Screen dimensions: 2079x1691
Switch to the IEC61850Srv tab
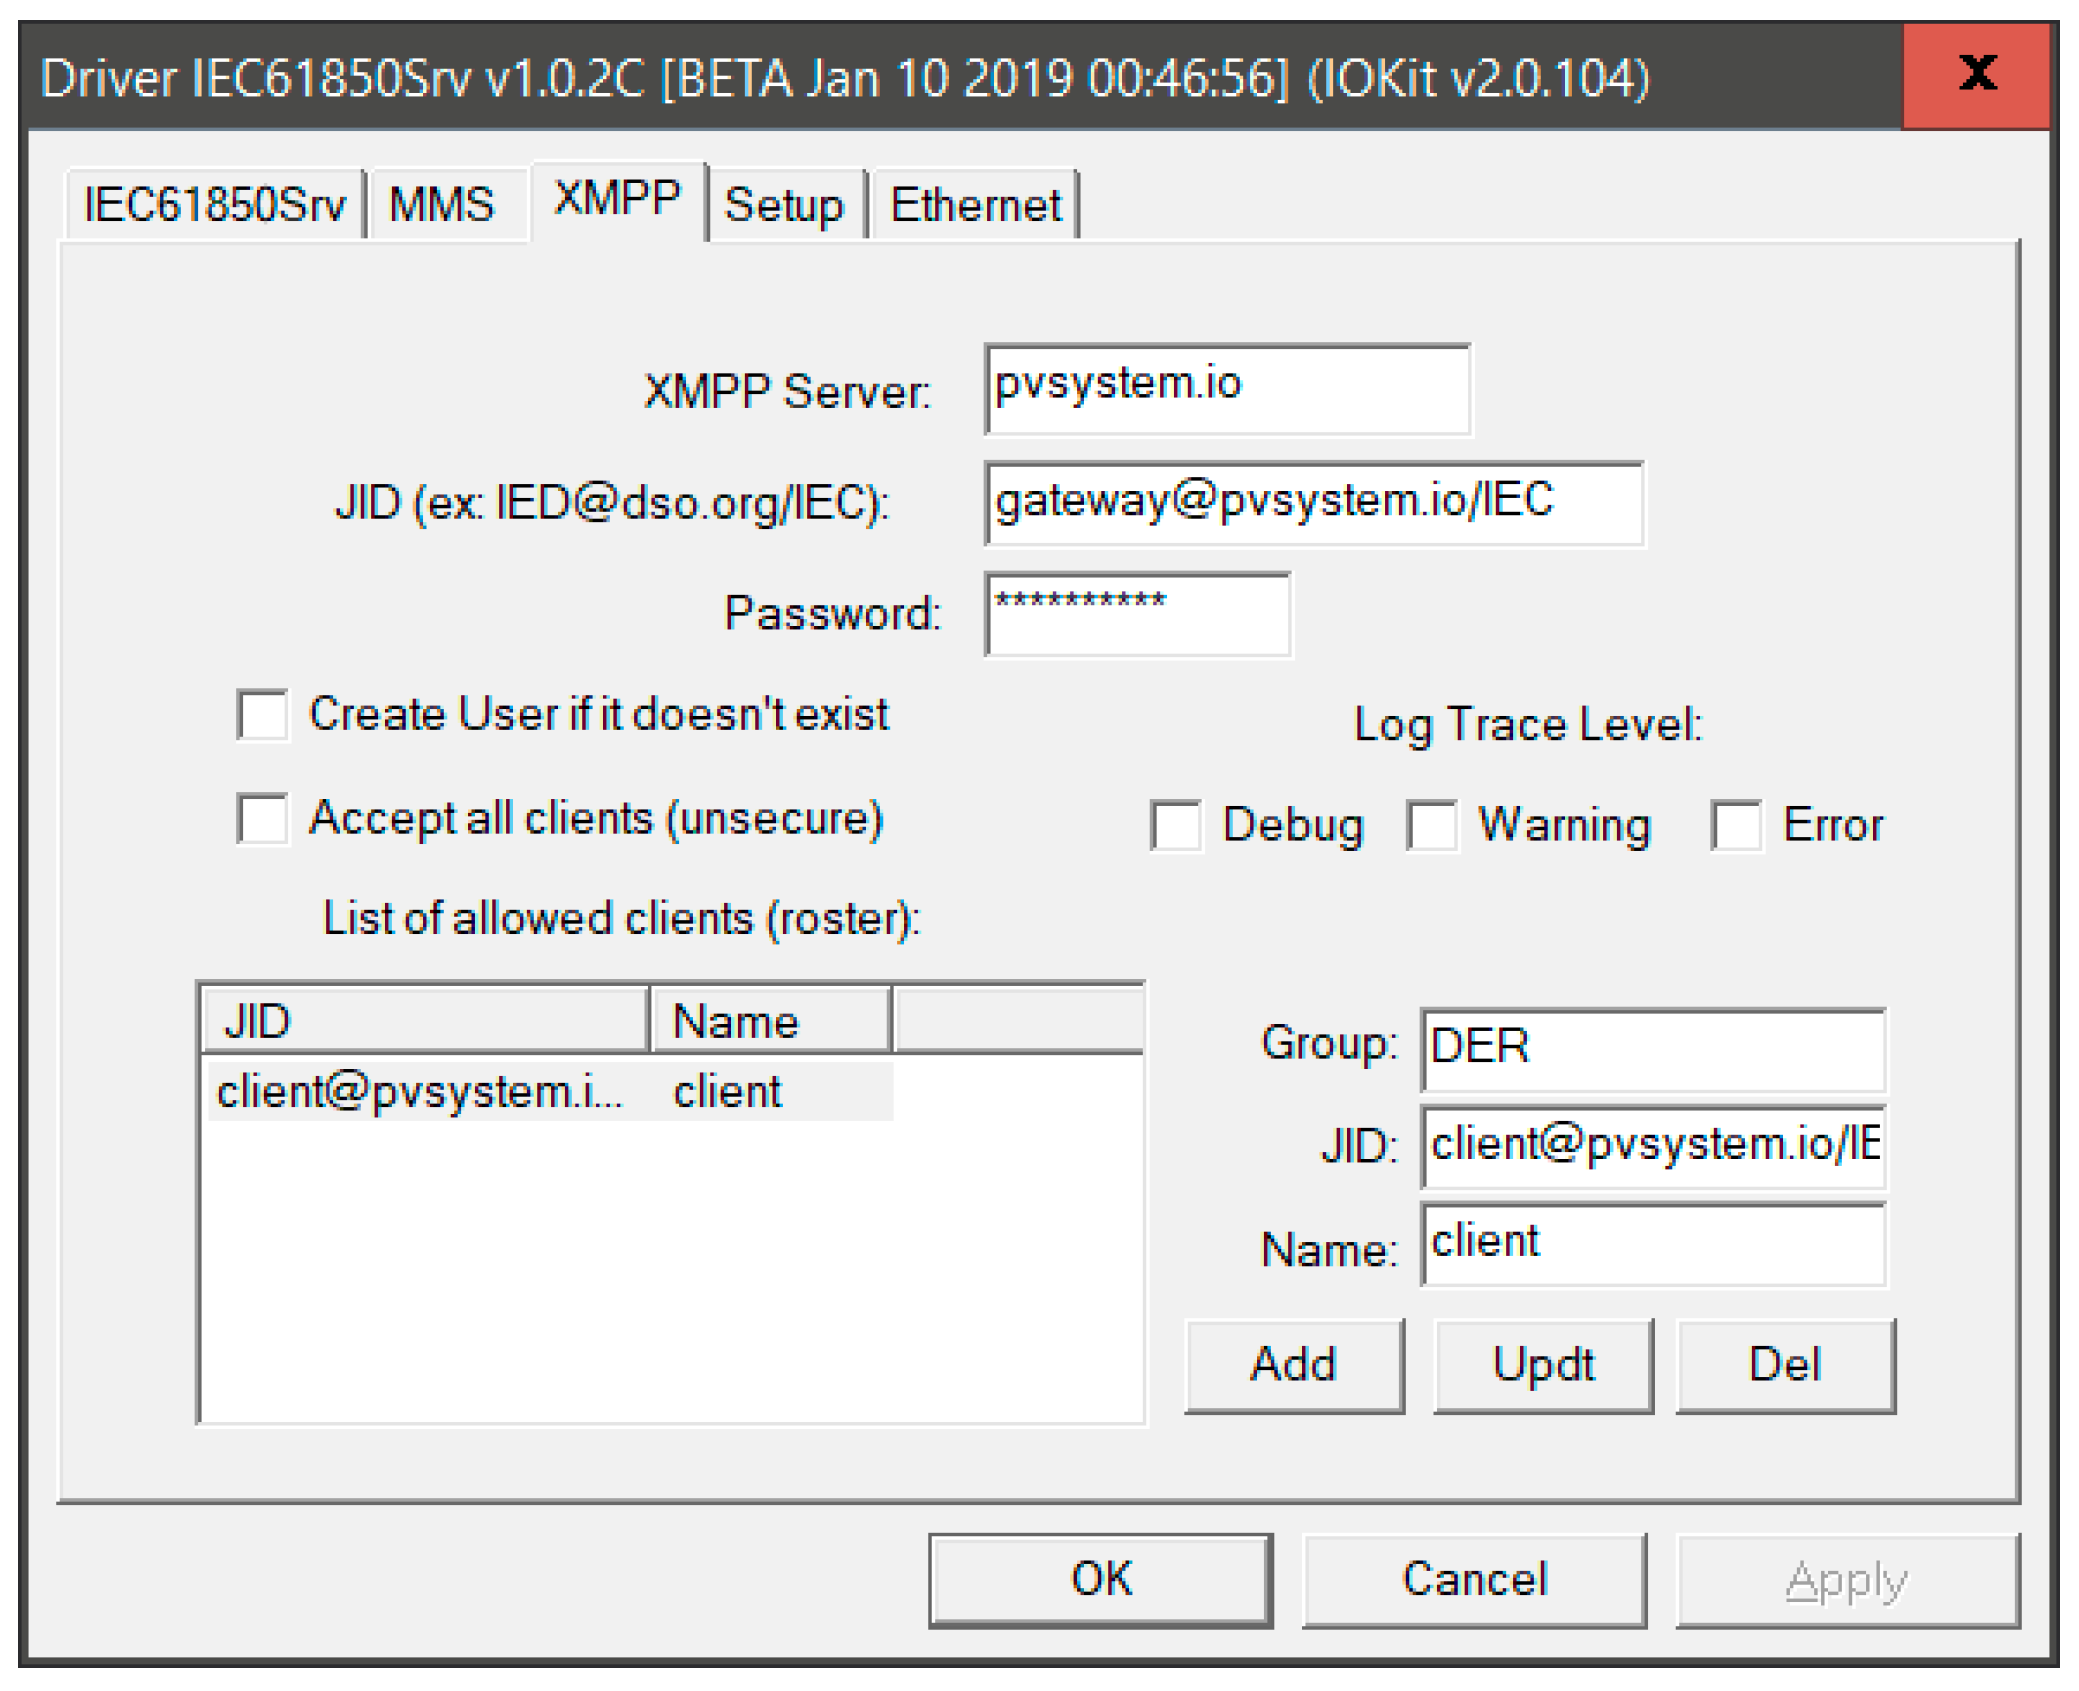(x=214, y=205)
